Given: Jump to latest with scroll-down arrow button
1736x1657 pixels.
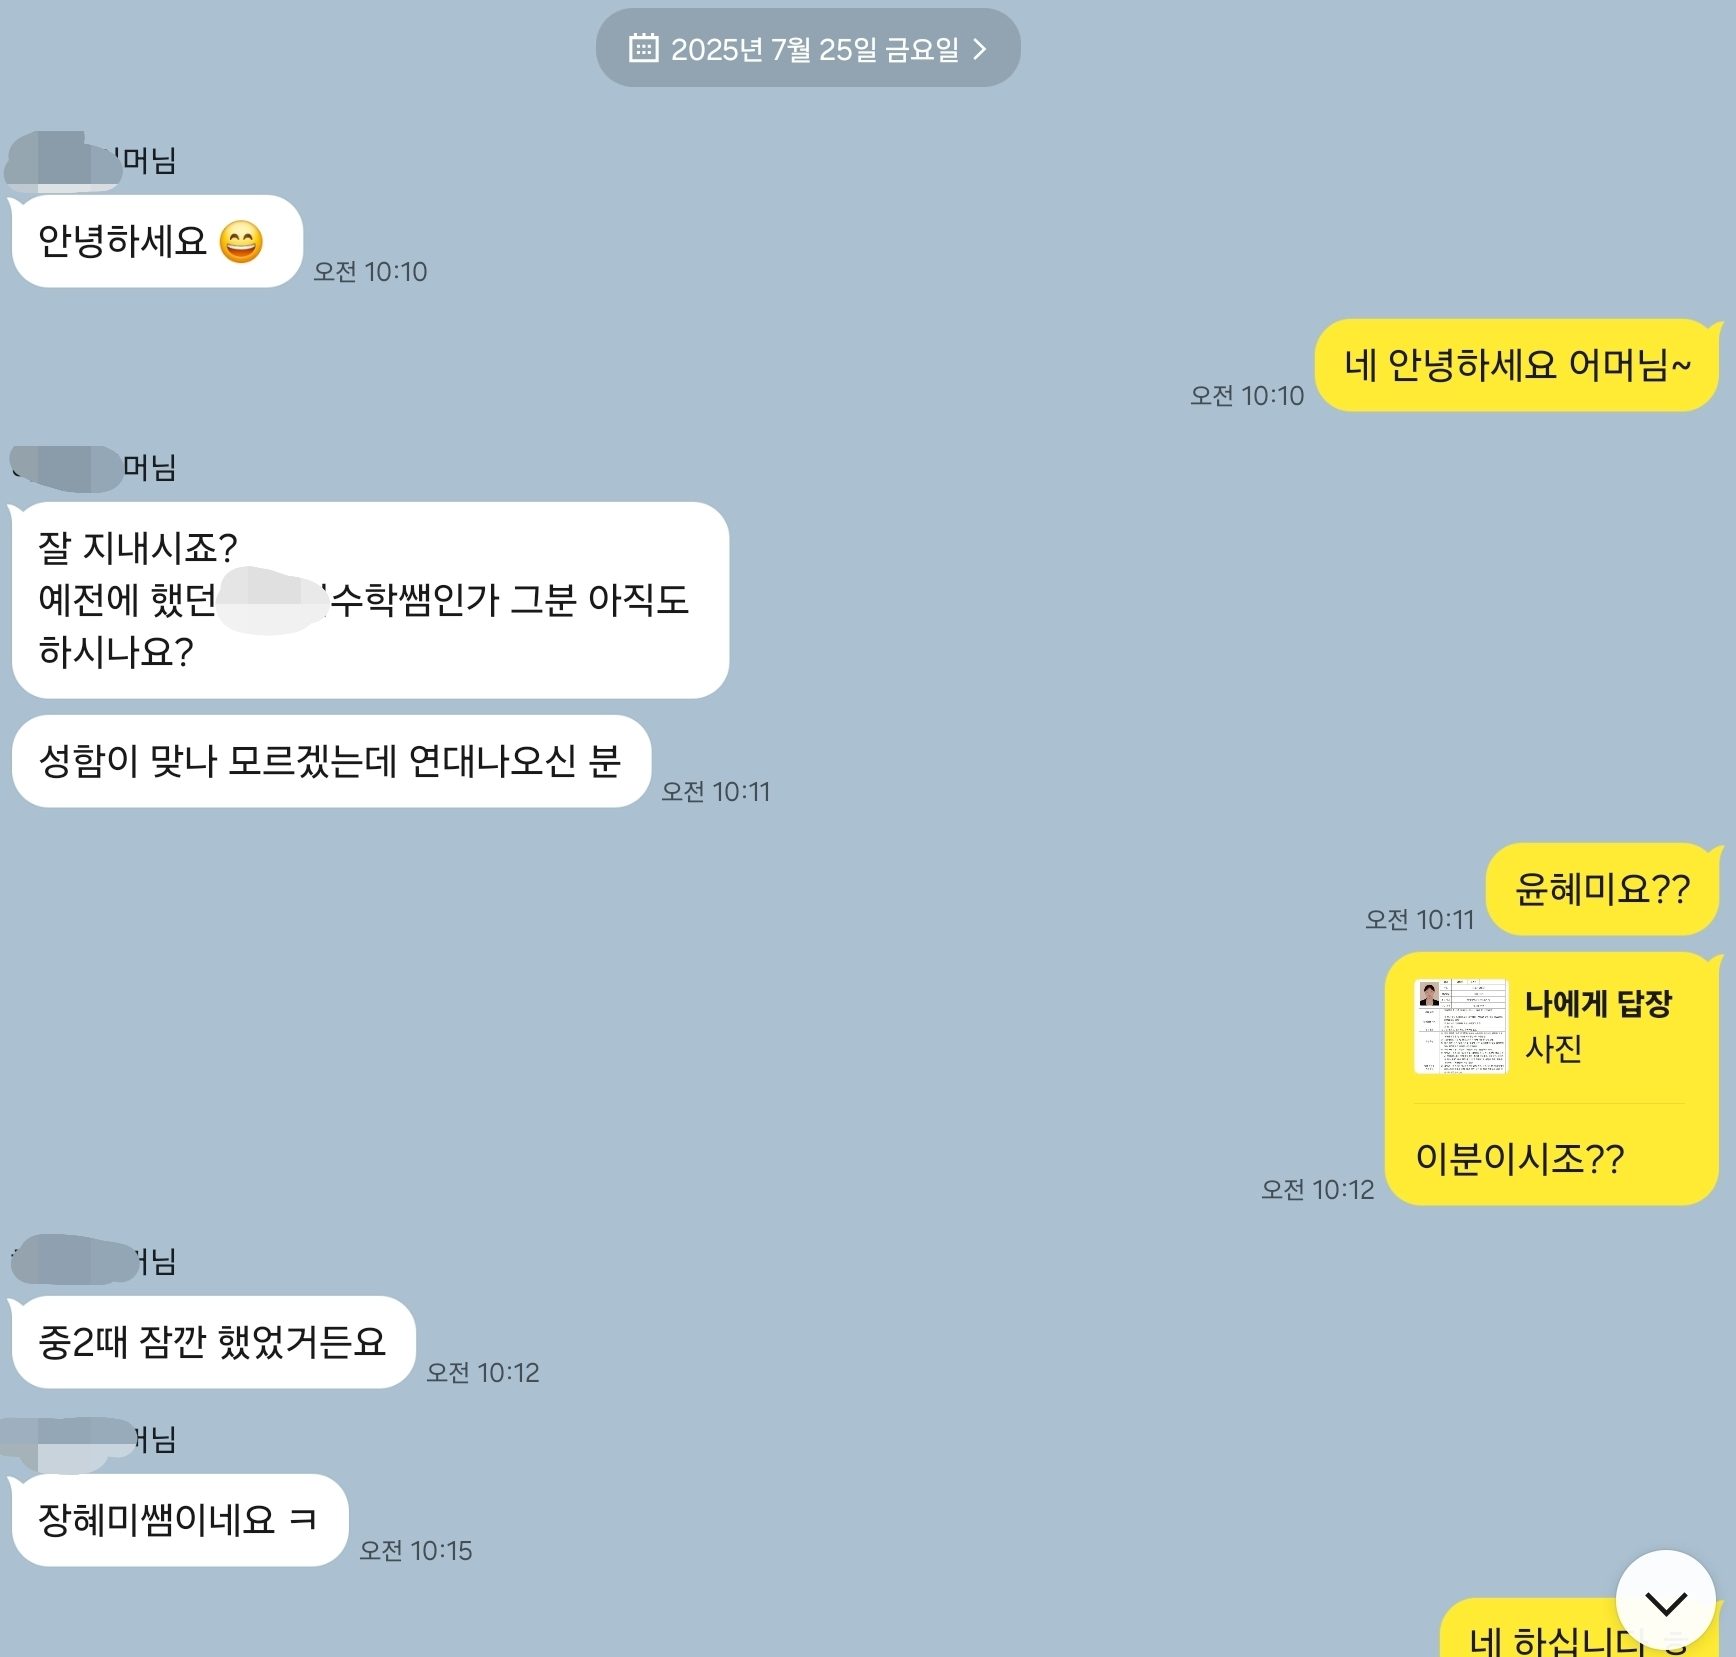Looking at the screenshot, I should click(1665, 1601).
